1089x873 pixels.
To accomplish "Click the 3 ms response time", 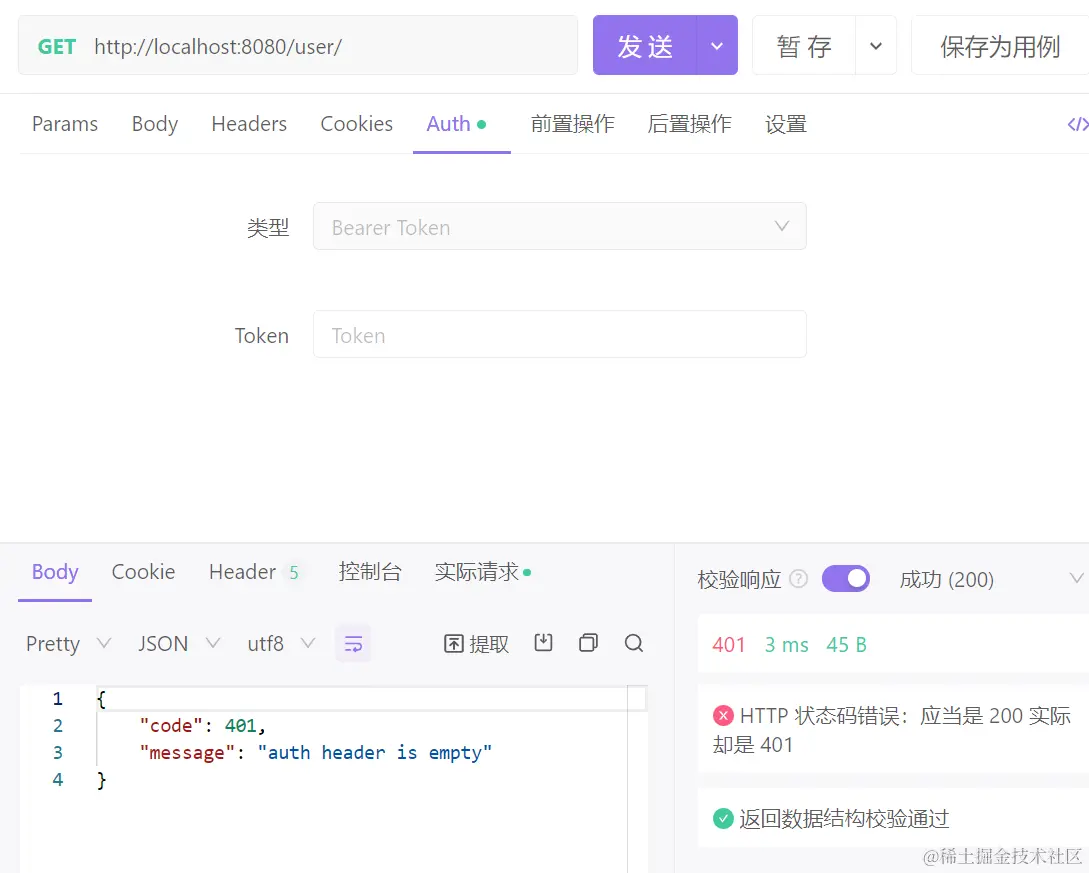I will 786,645.
